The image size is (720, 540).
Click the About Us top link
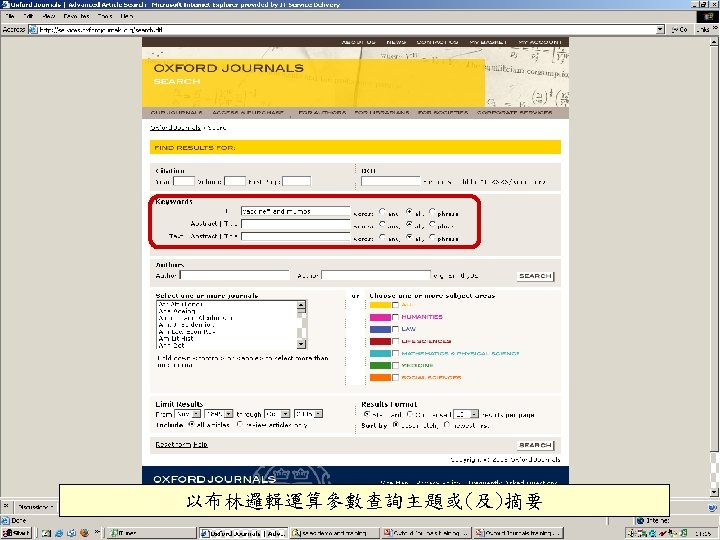click(x=358, y=42)
